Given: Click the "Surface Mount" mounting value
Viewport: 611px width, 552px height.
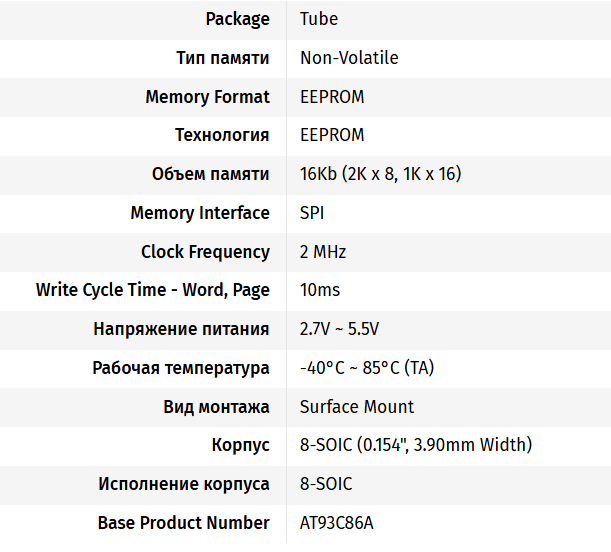Looking at the screenshot, I should tap(357, 407).
